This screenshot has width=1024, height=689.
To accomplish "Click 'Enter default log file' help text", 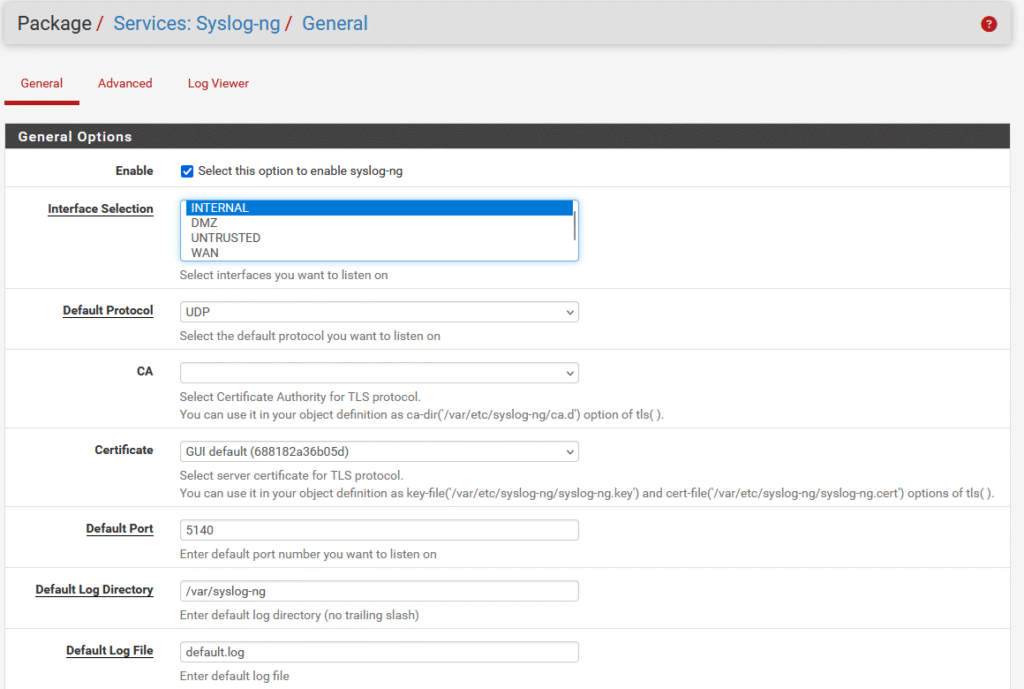I will (x=234, y=676).
